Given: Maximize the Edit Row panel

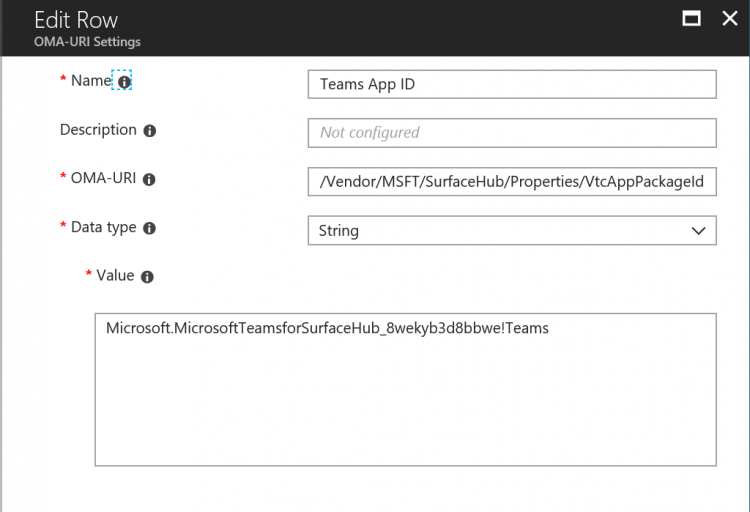Looking at the screenshot, I should pos(691,19).
